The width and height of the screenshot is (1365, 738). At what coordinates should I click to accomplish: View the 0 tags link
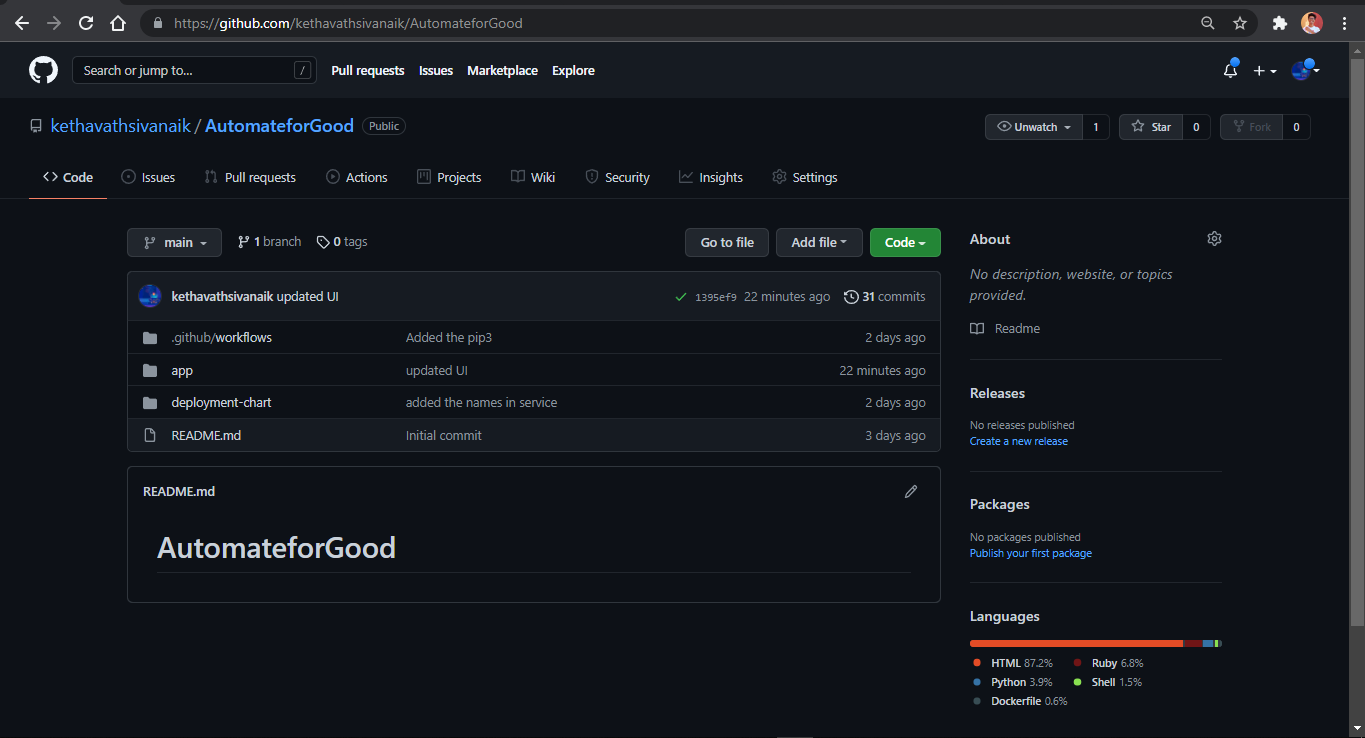(x=342, y=242)
